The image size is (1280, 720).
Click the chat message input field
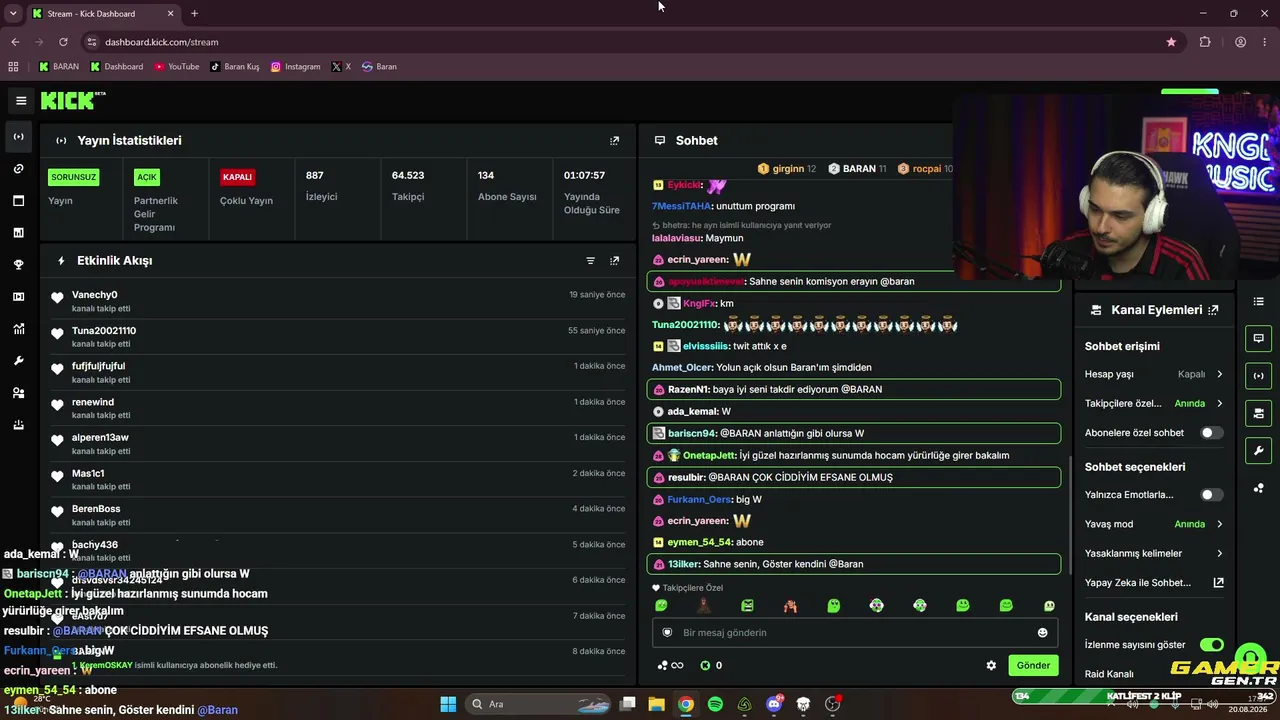click(x=853, y=633)
